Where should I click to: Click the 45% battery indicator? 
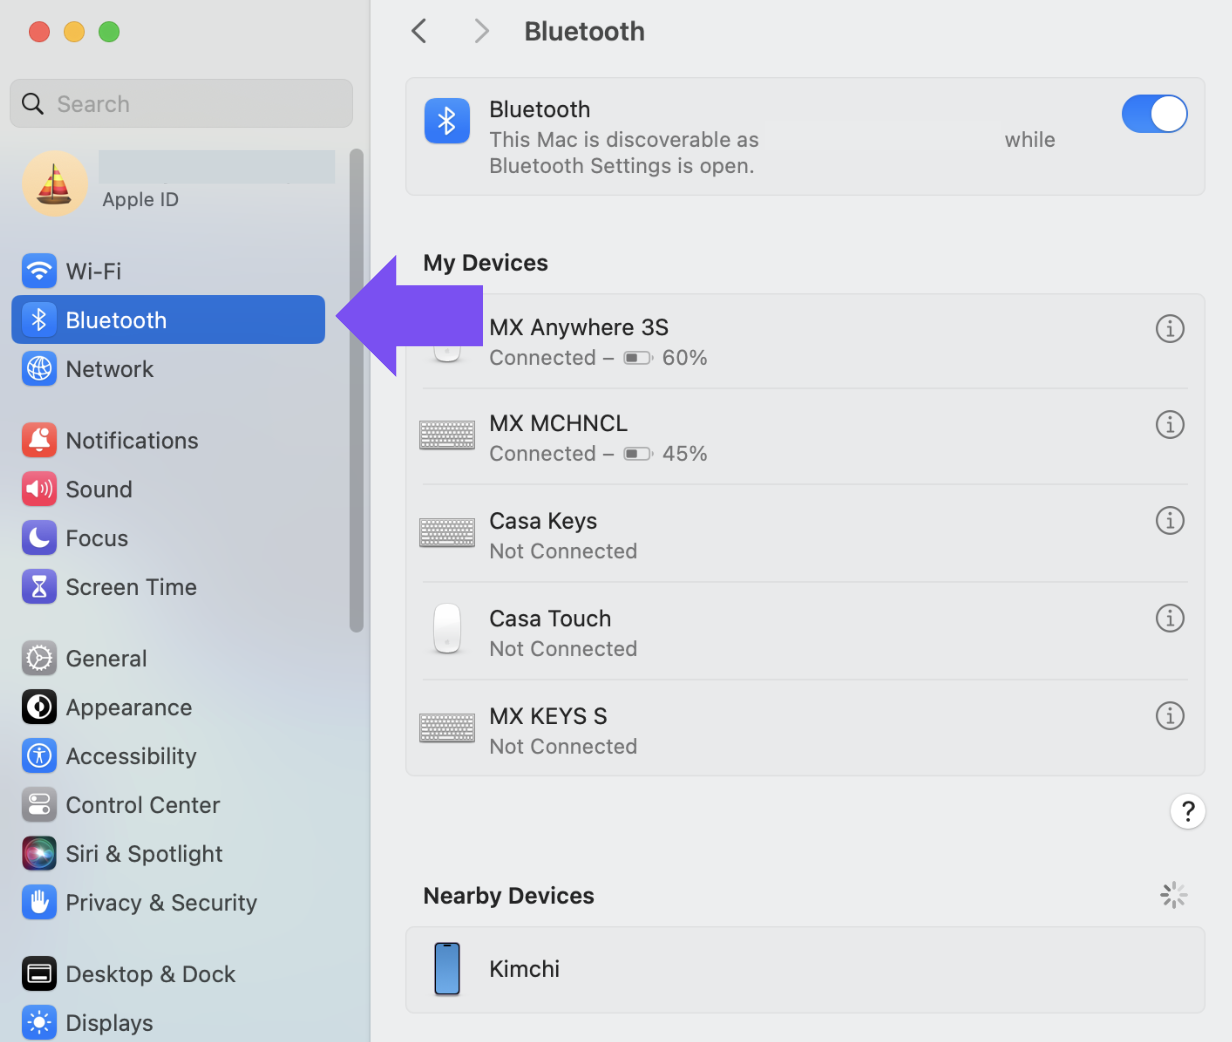pyautogui.click(x=666, y=454)
